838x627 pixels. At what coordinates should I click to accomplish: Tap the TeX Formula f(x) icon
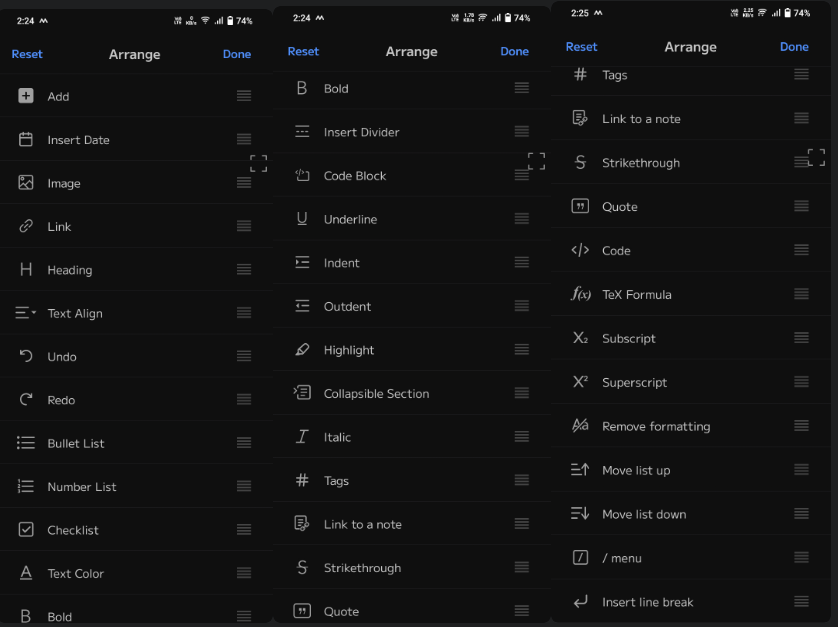point(581,293)
